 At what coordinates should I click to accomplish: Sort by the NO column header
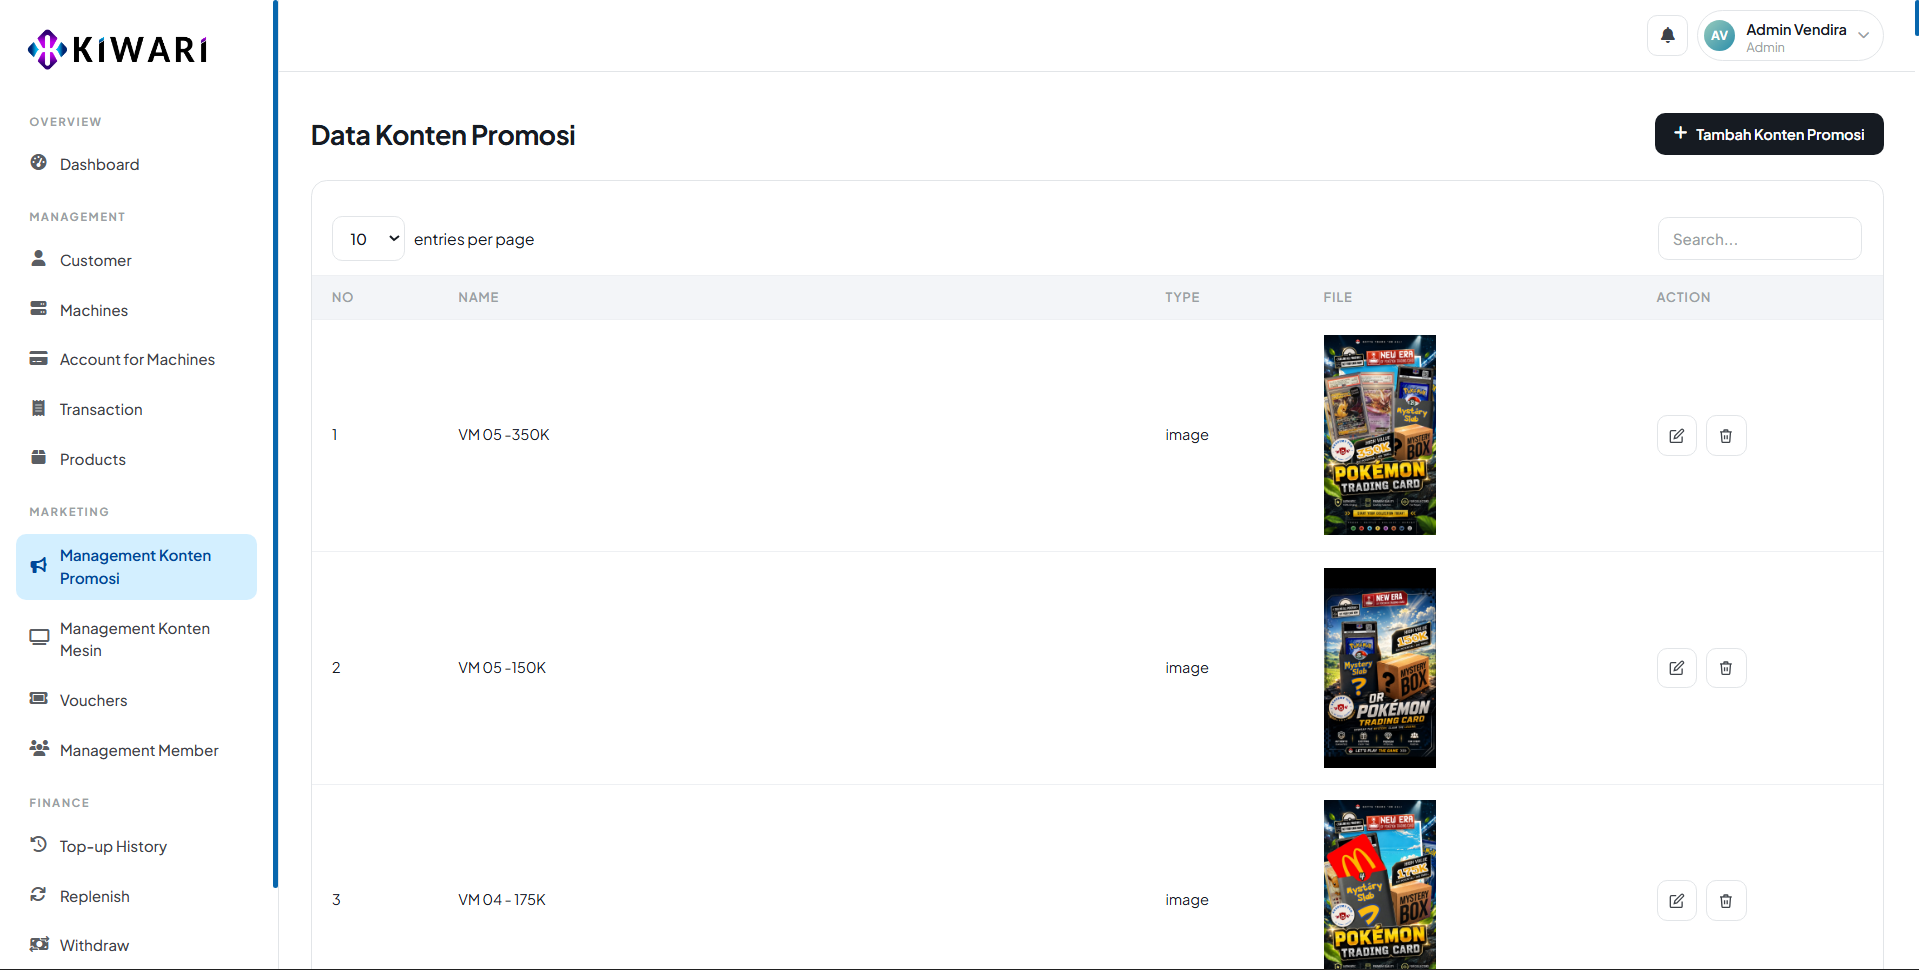coord(343,297)
